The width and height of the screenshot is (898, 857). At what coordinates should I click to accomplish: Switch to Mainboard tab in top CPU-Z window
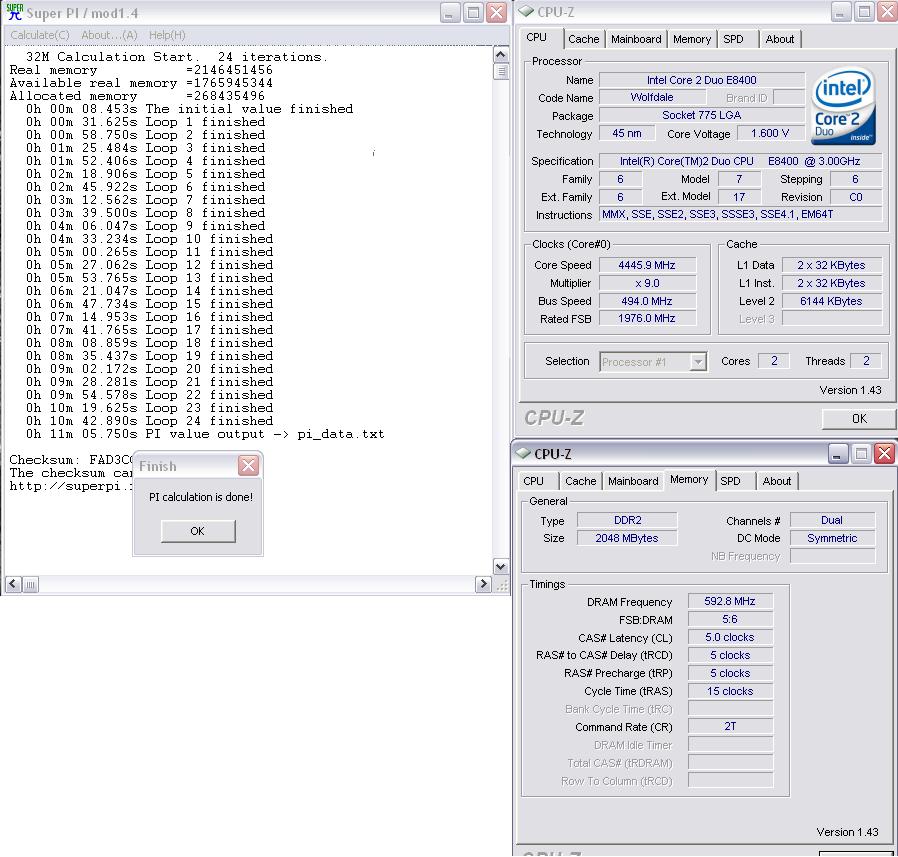click(636, 39)
